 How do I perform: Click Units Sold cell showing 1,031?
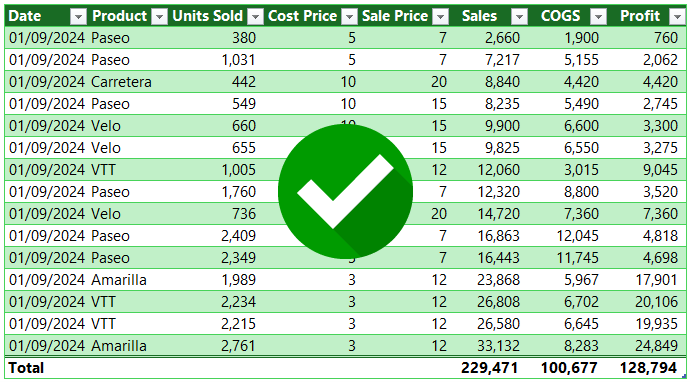click(238, 60)
